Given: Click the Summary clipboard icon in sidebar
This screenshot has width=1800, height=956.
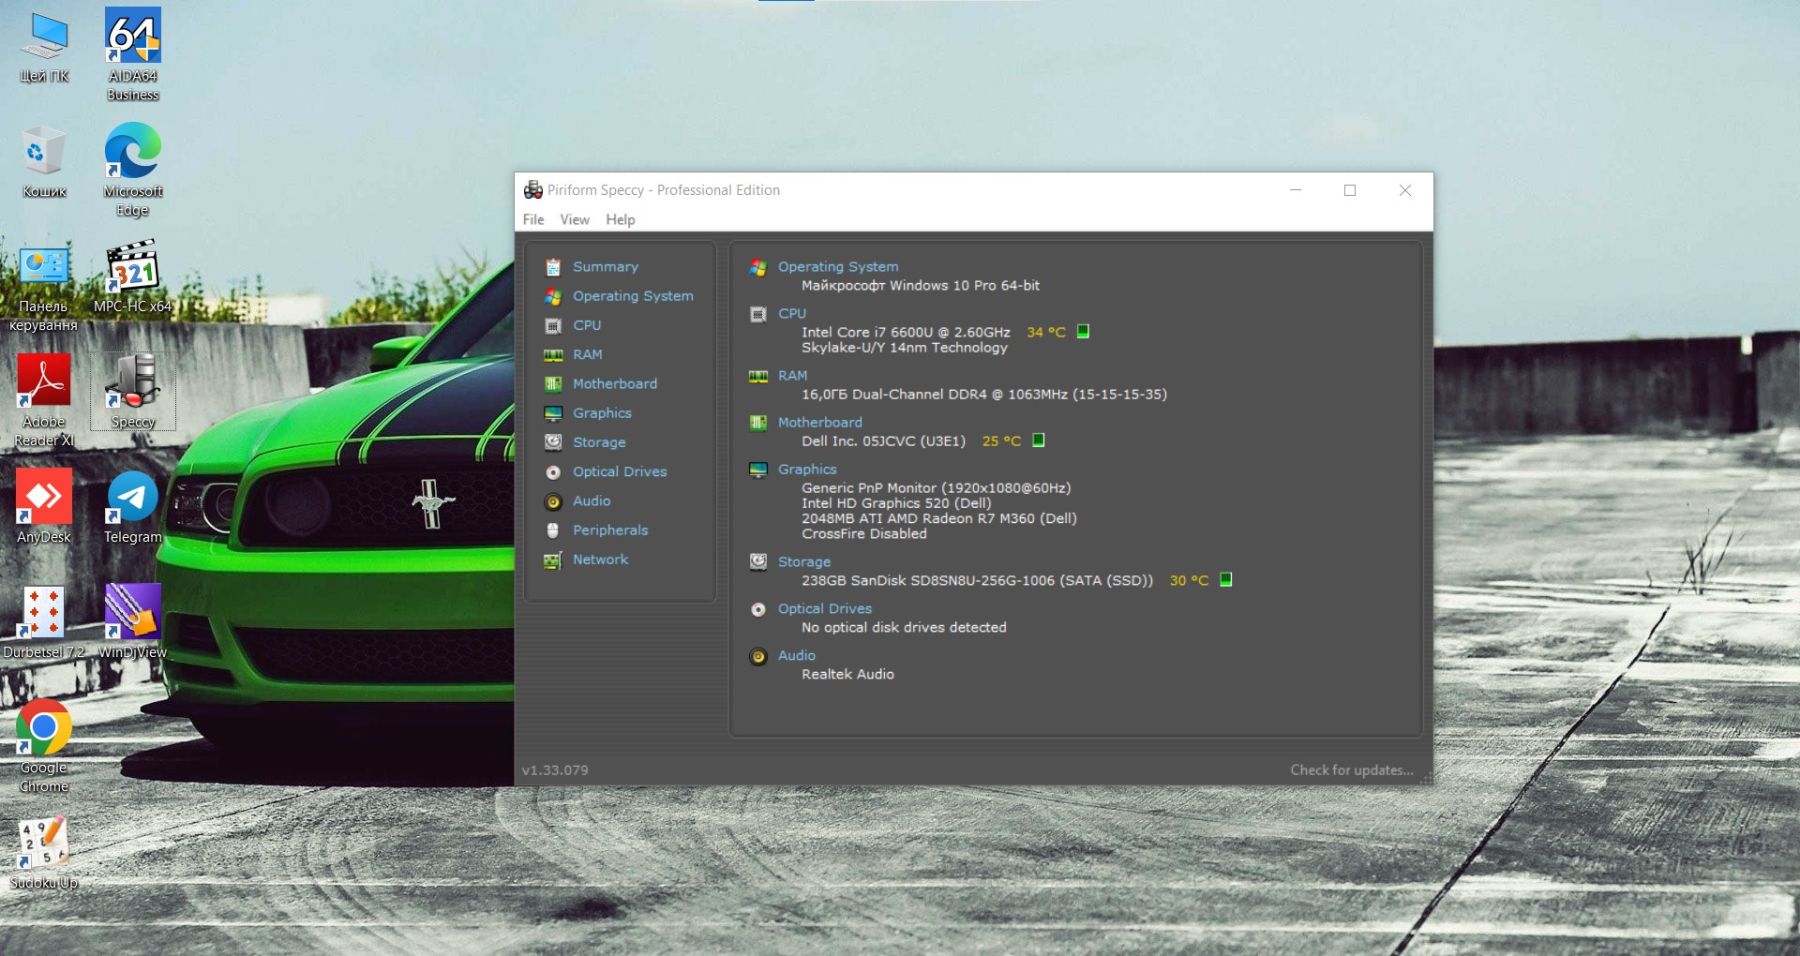Looking at the screenshot, I should (x=553, y=267).
